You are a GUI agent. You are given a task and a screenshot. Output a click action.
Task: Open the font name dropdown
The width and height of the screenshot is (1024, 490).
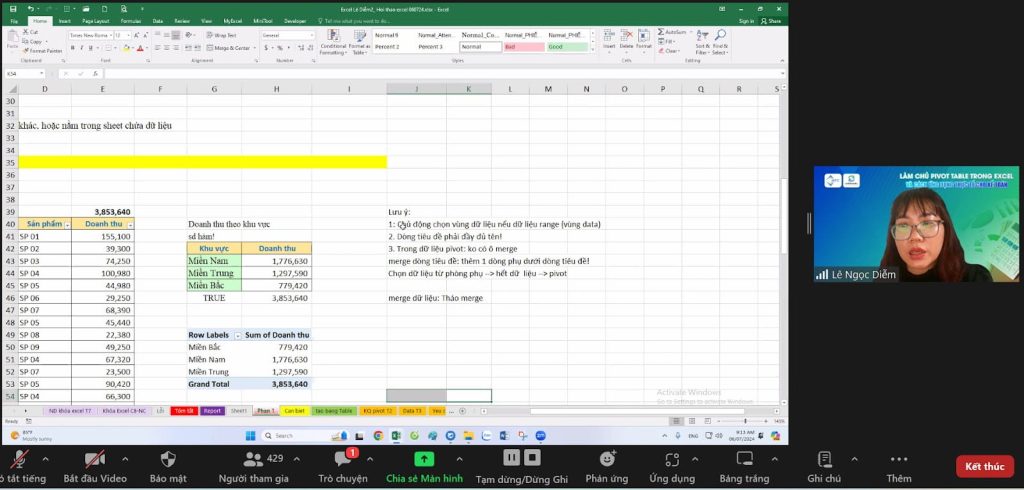pyautogui.click(x=111, y=35)
